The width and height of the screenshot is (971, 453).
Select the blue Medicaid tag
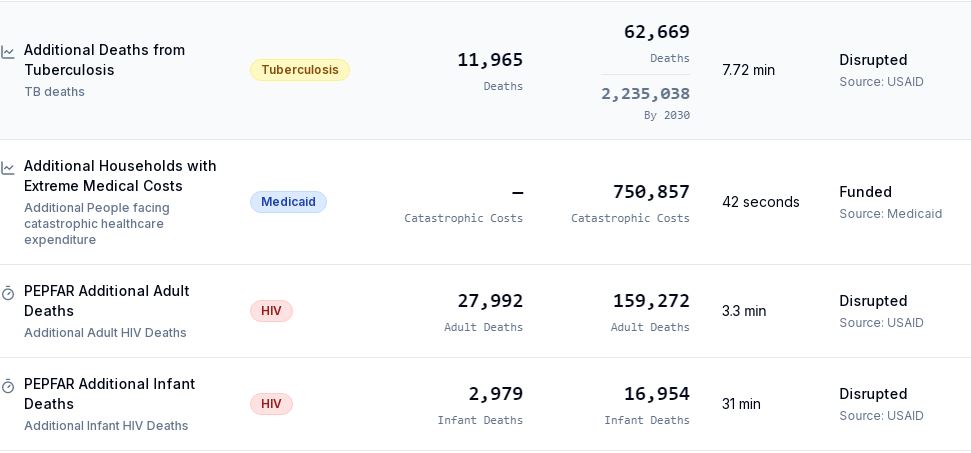pyautogui.click(x=288, y=202)
